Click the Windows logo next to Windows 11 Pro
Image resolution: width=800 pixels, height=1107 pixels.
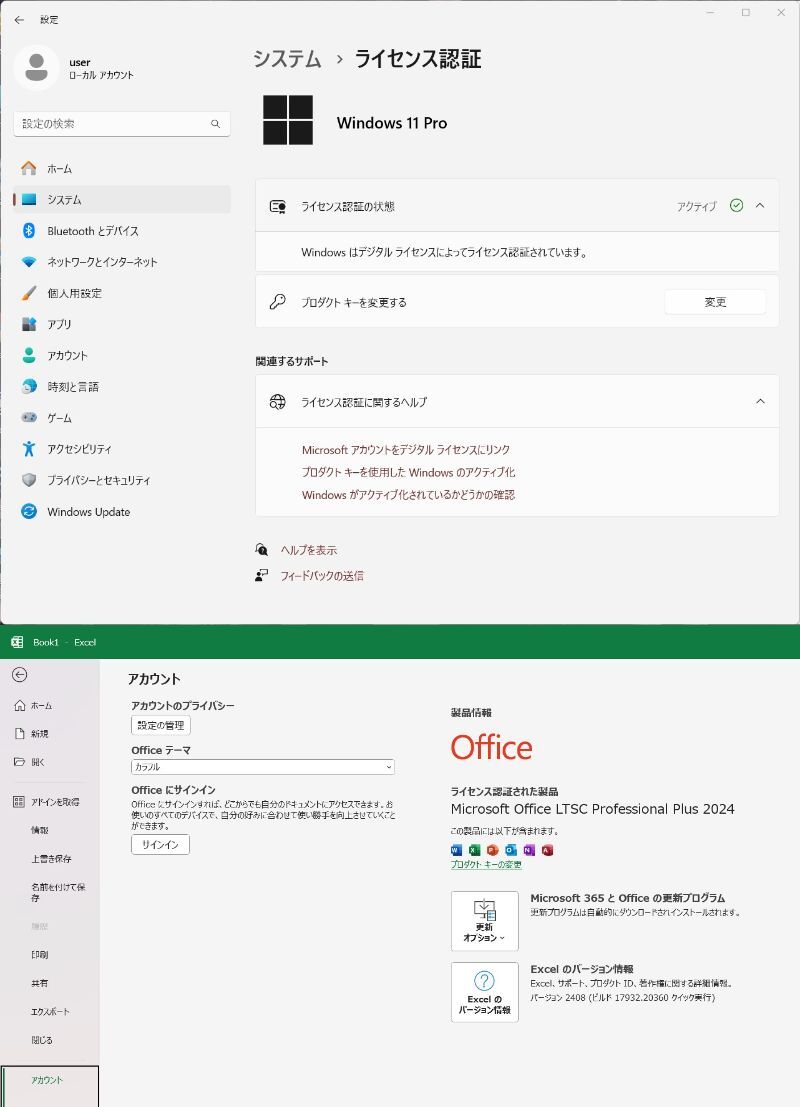tap(288, 120)
